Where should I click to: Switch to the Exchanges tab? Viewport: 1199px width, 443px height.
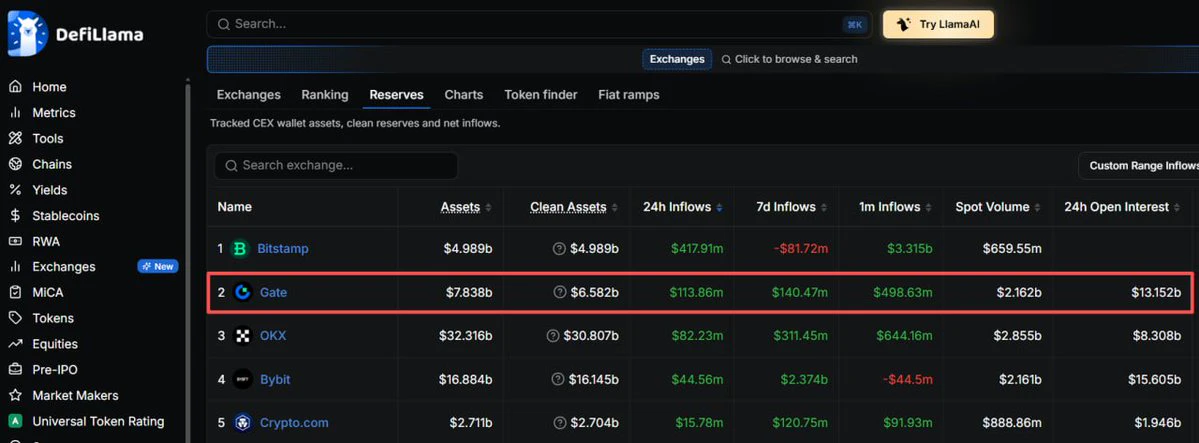tap(249, 95)
